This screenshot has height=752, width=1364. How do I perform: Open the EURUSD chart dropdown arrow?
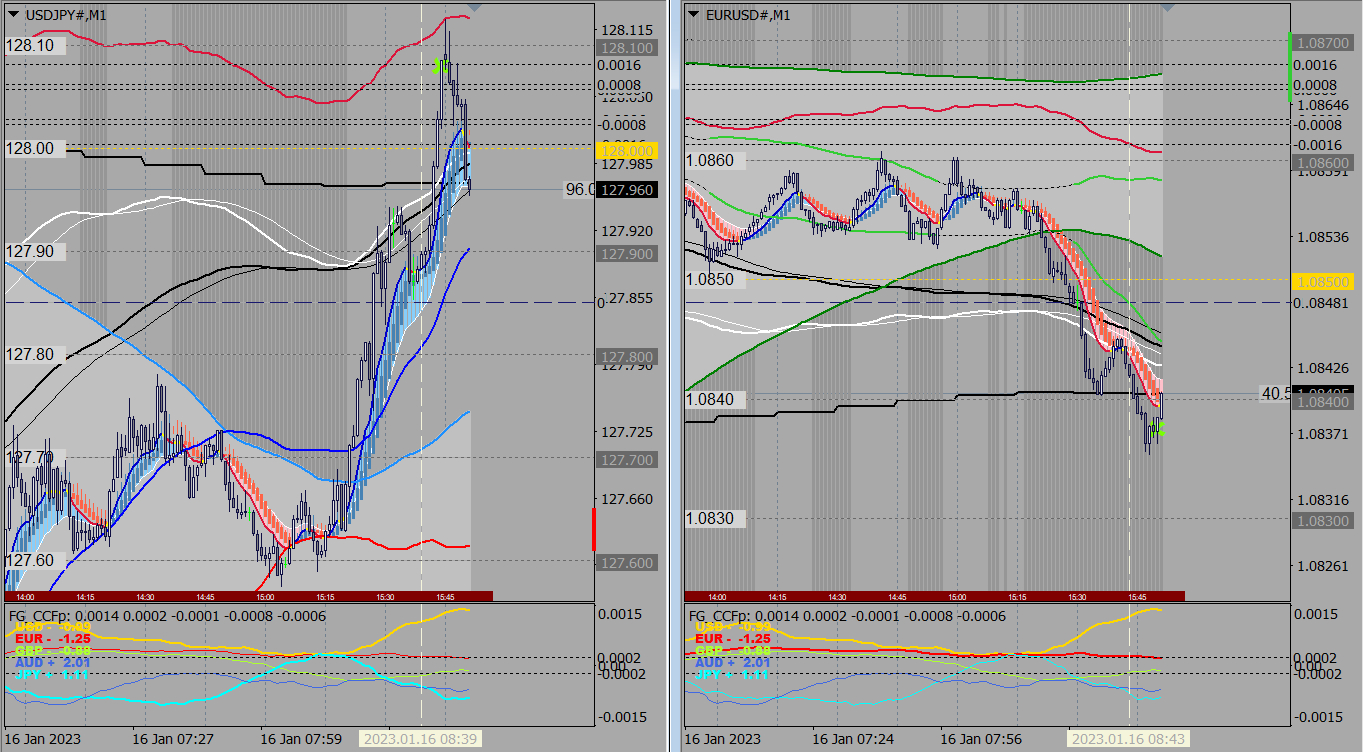pyautogui.click(x=693, y=14)
